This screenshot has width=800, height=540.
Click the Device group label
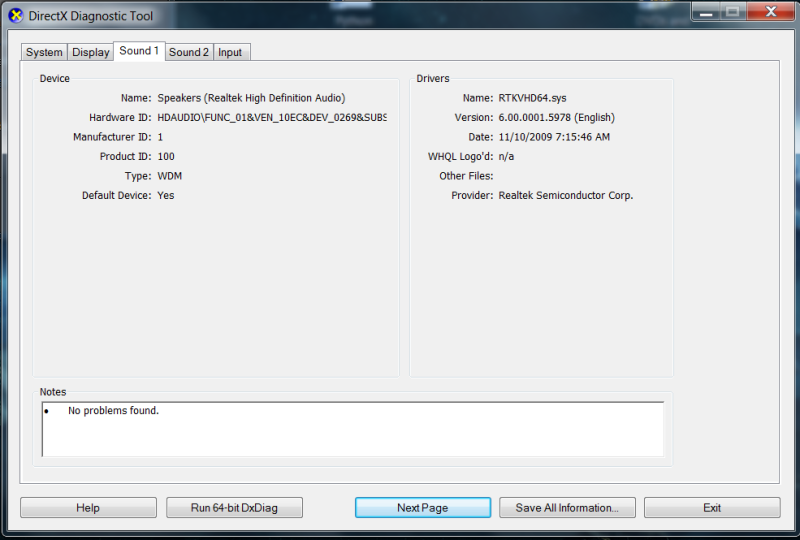[55, 79]
